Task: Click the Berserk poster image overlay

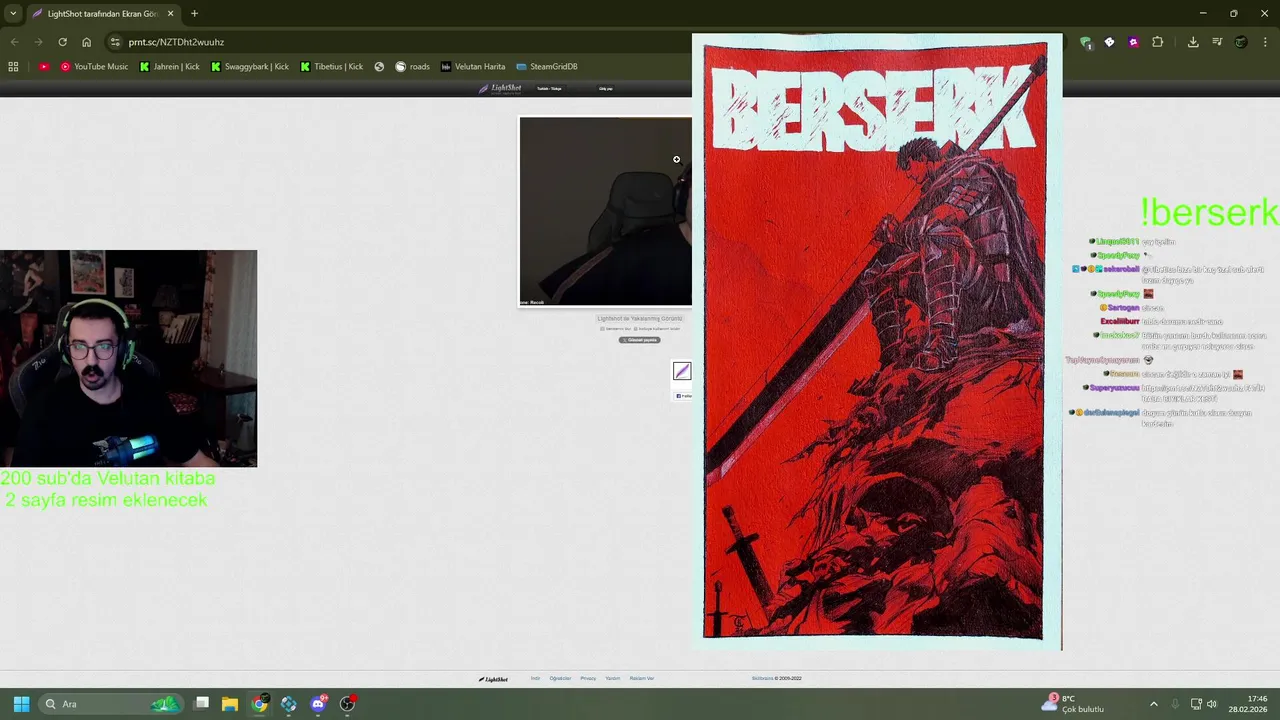Action: point(877,342)
